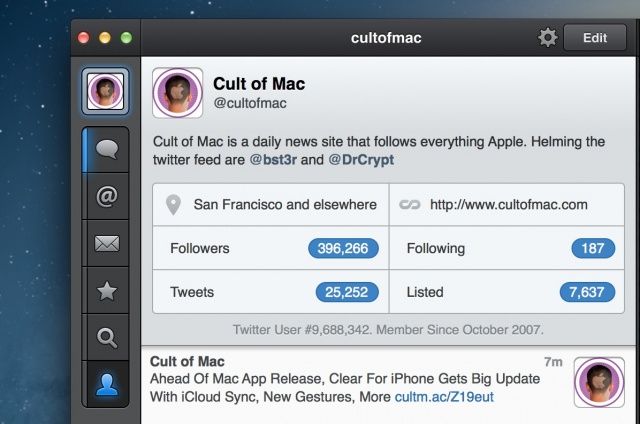Open the Listed count row
640x424 pixels.
[x=506, y=292]
